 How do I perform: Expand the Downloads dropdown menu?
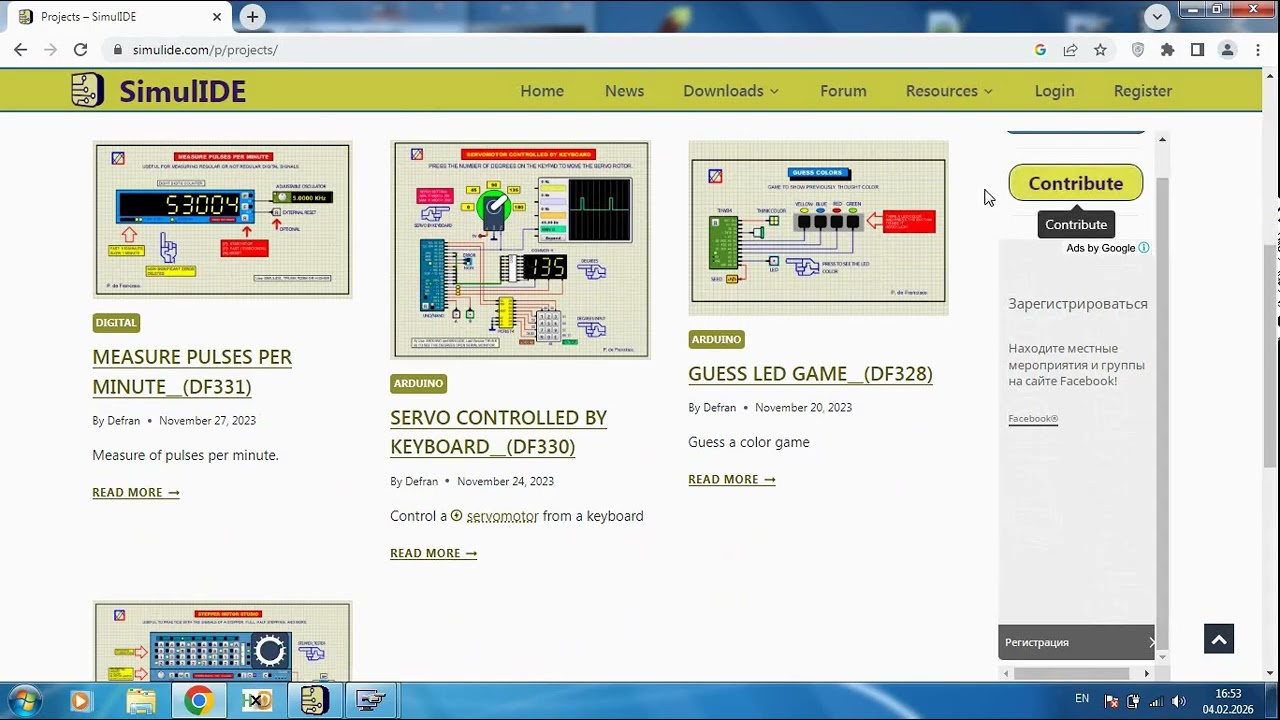click(x=731, y=91)
